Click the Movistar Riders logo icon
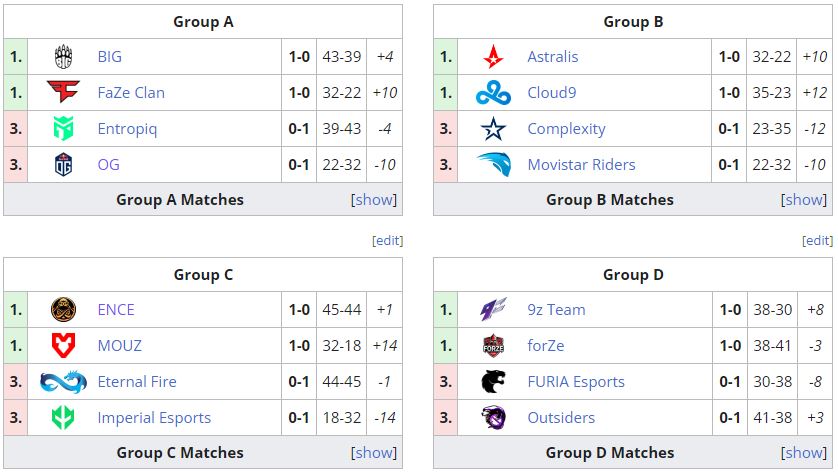 click(x=493, y=165)
